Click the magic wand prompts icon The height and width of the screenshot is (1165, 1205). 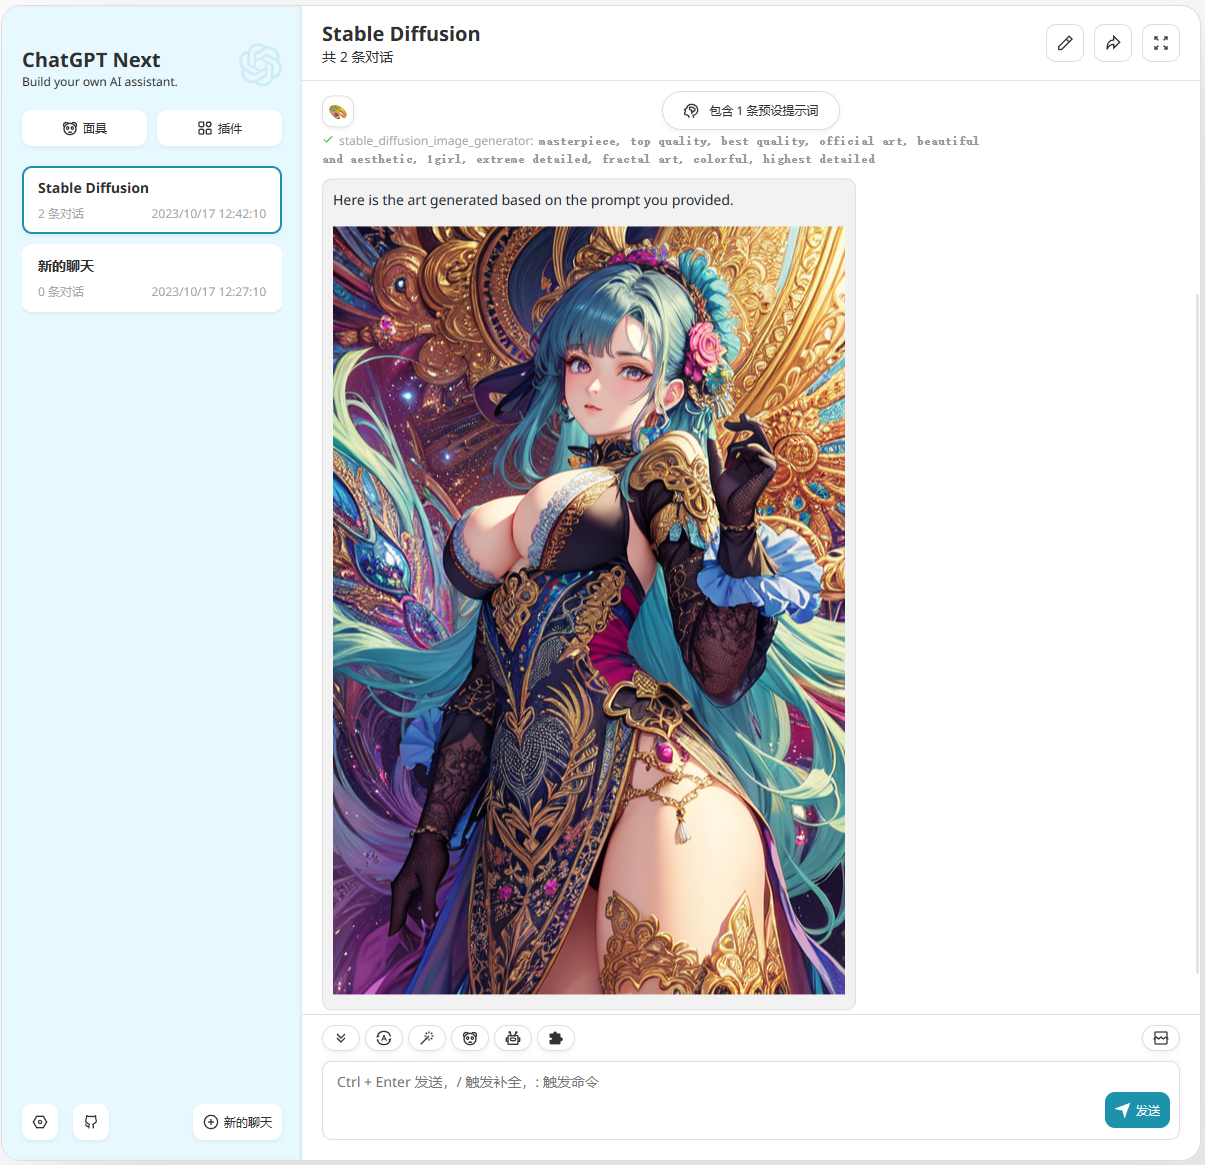coord(427,1038)
